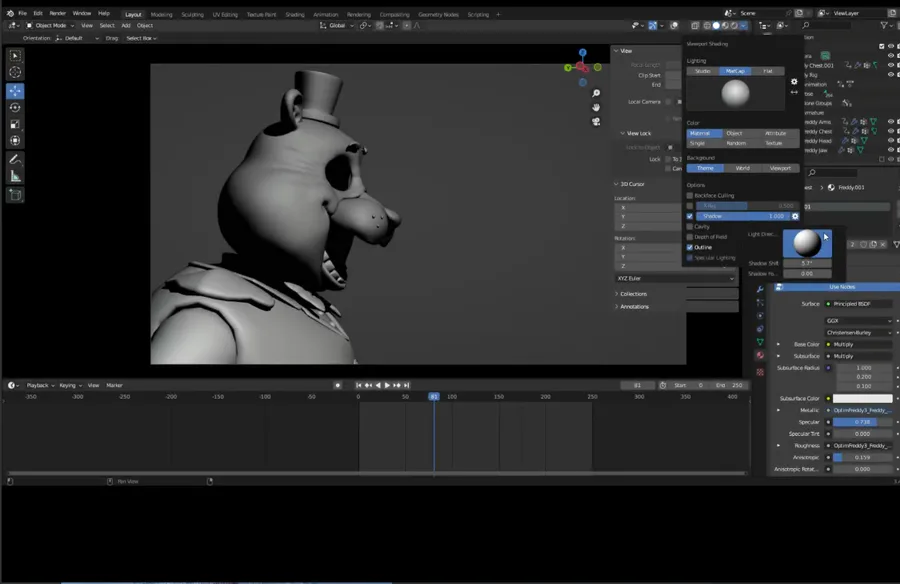The height and width of the screenshot is (584, 900).
Task: Select the Annotate pencil tool
Action: pyautogui.click(x=15, y=159)
